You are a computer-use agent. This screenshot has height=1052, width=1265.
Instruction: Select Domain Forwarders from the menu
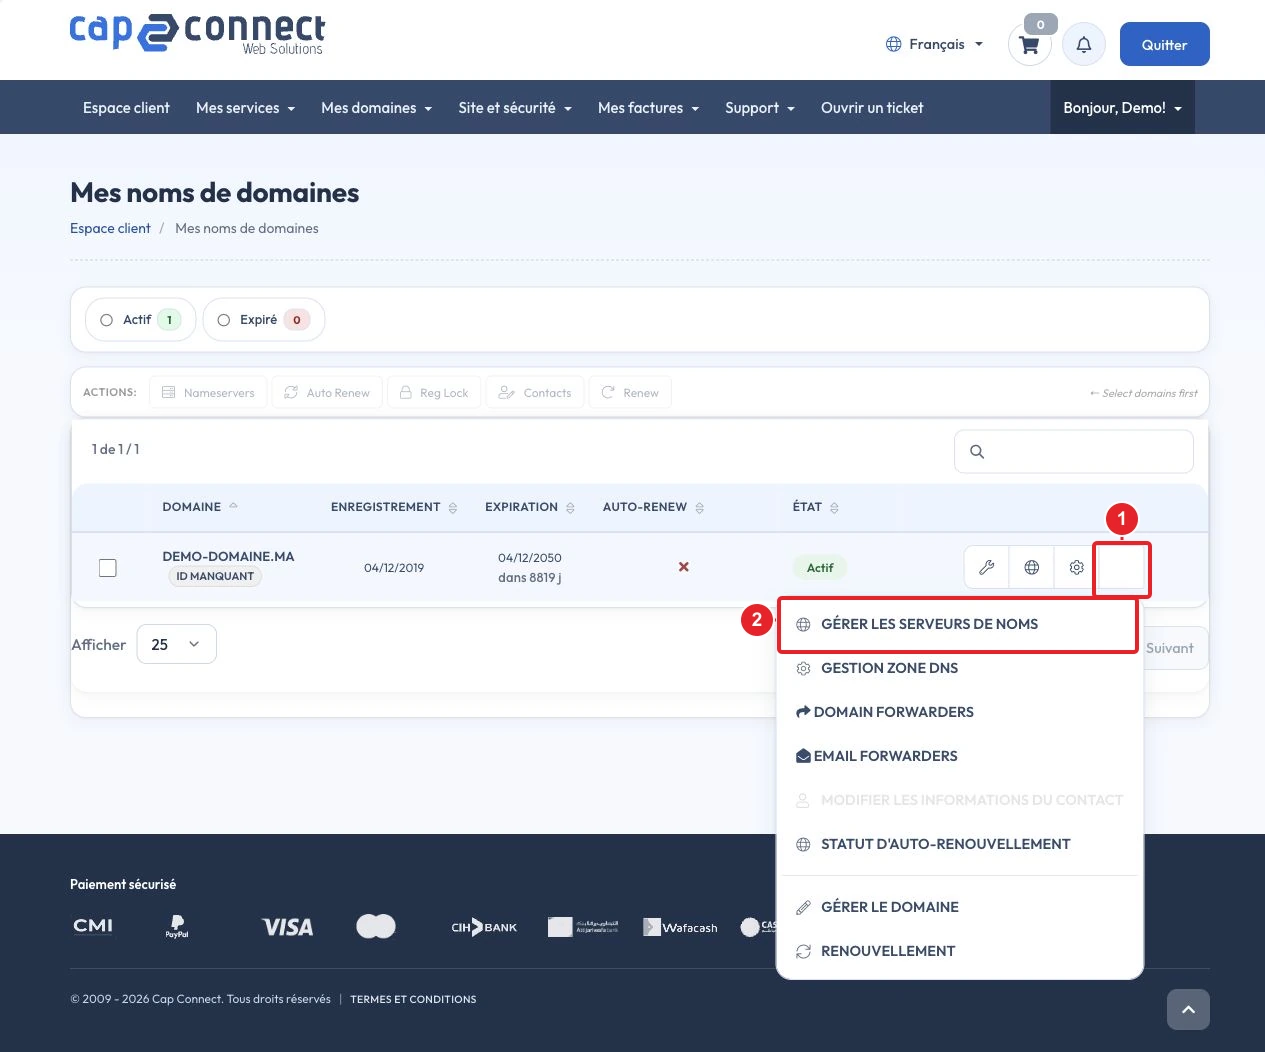[960, 712]
